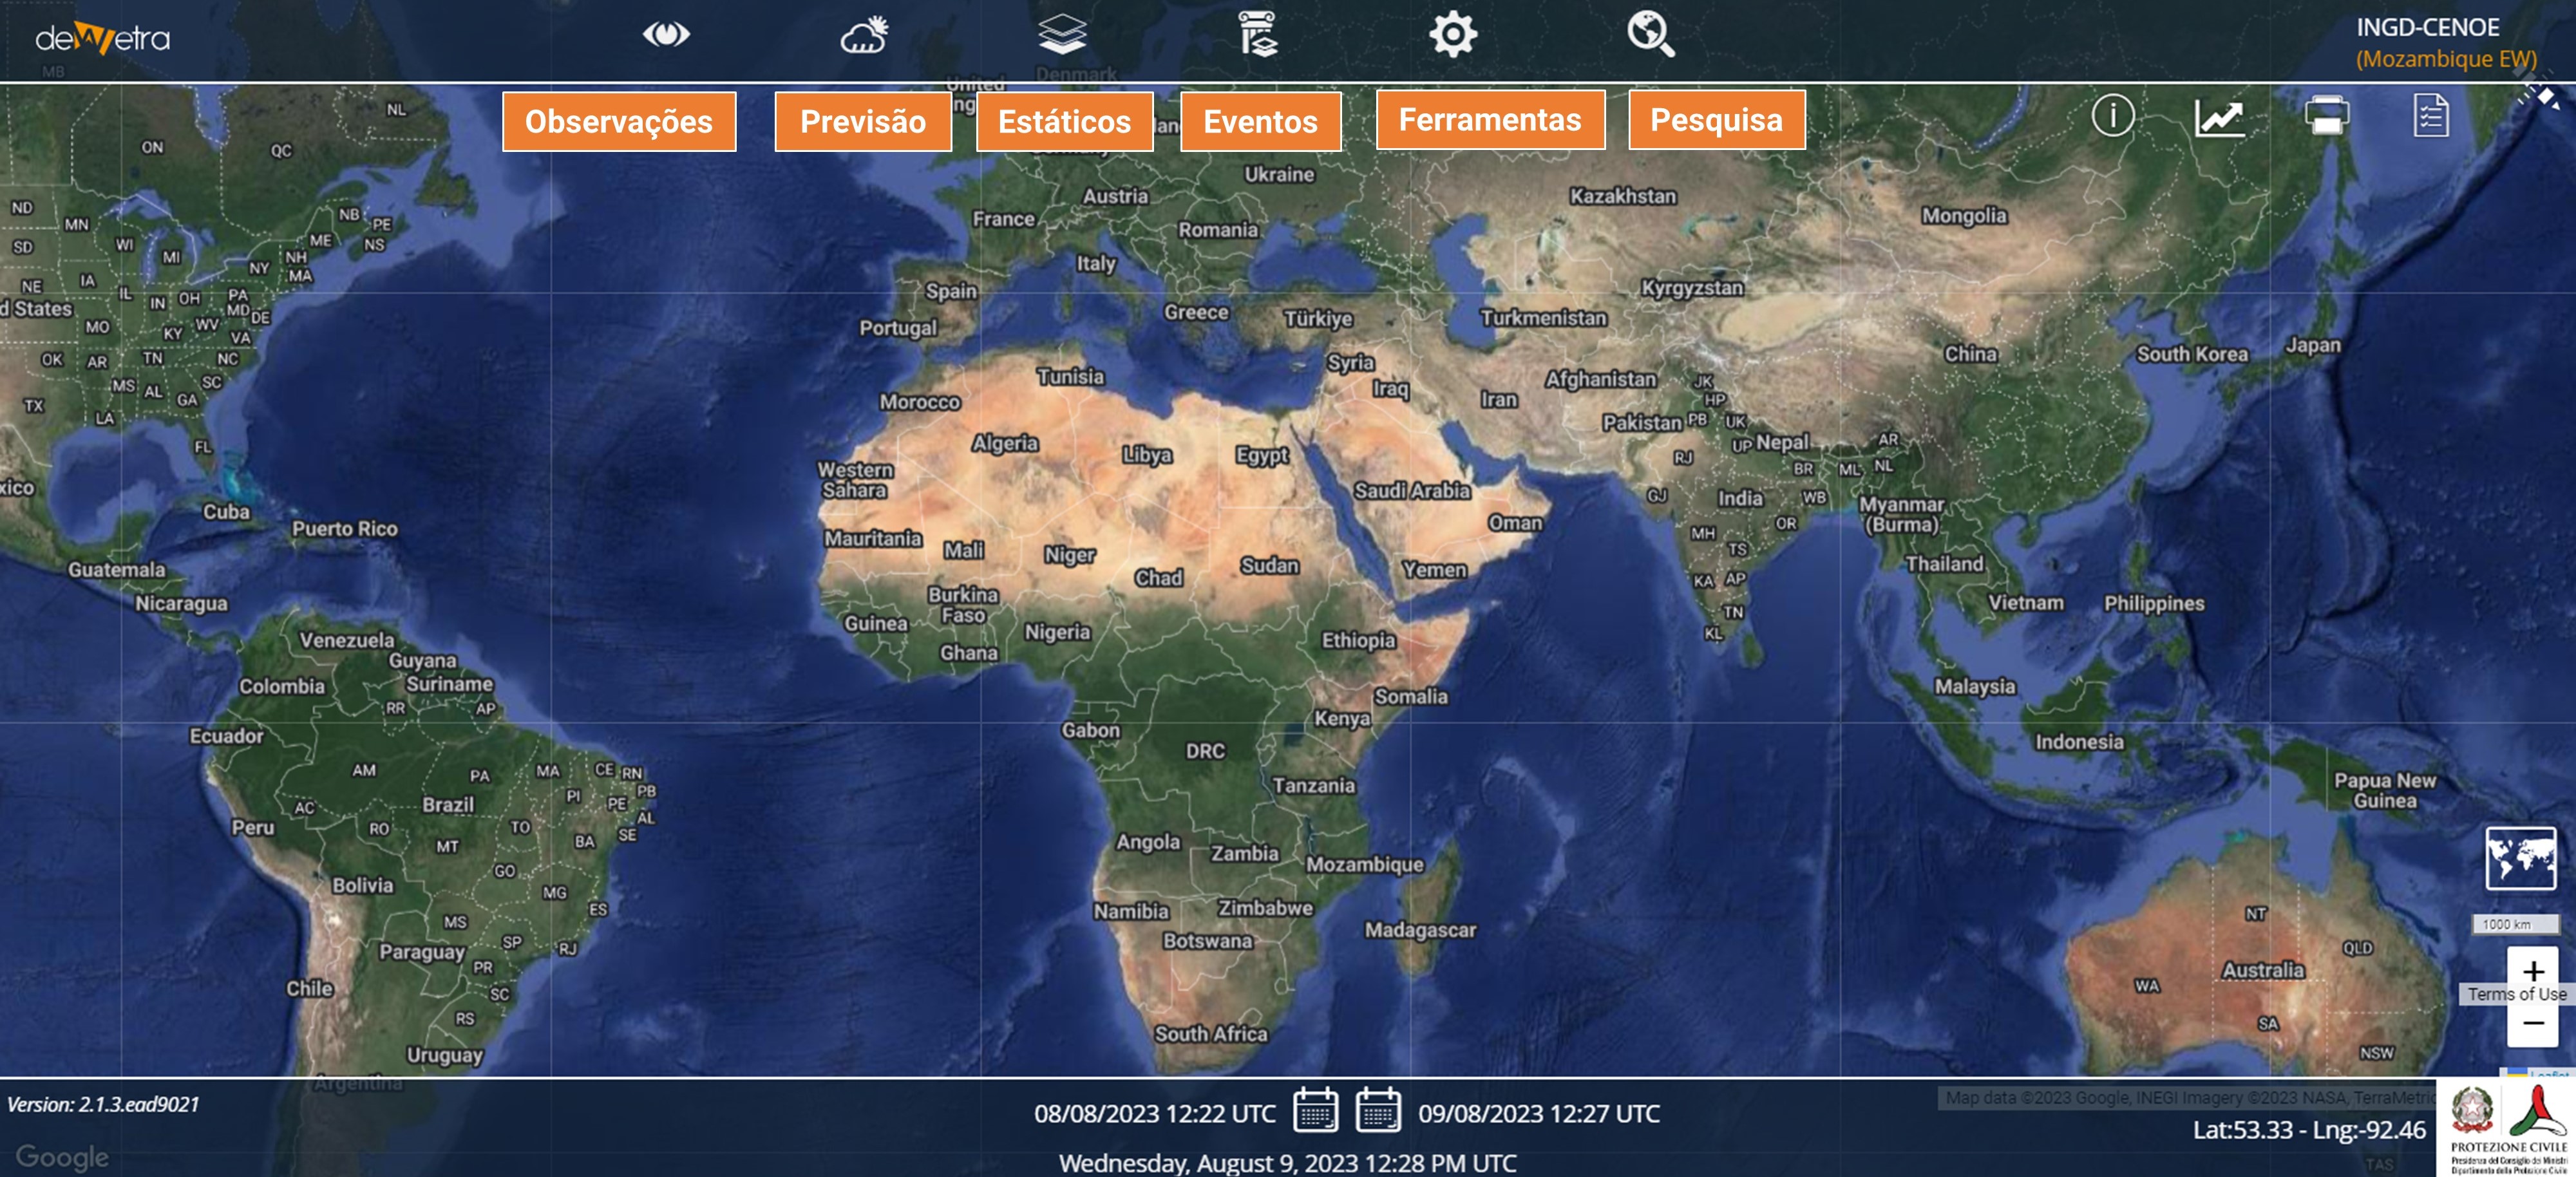Viewport: 2576px width, 1177px height.
Task: Zoom in with the plus button
Action: click(2533, 971)
